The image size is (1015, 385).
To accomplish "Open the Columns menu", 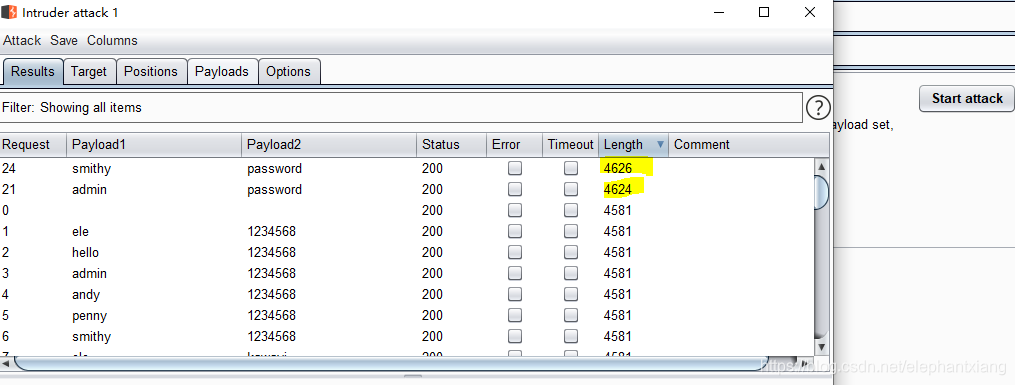I will [x=112, y=40].
